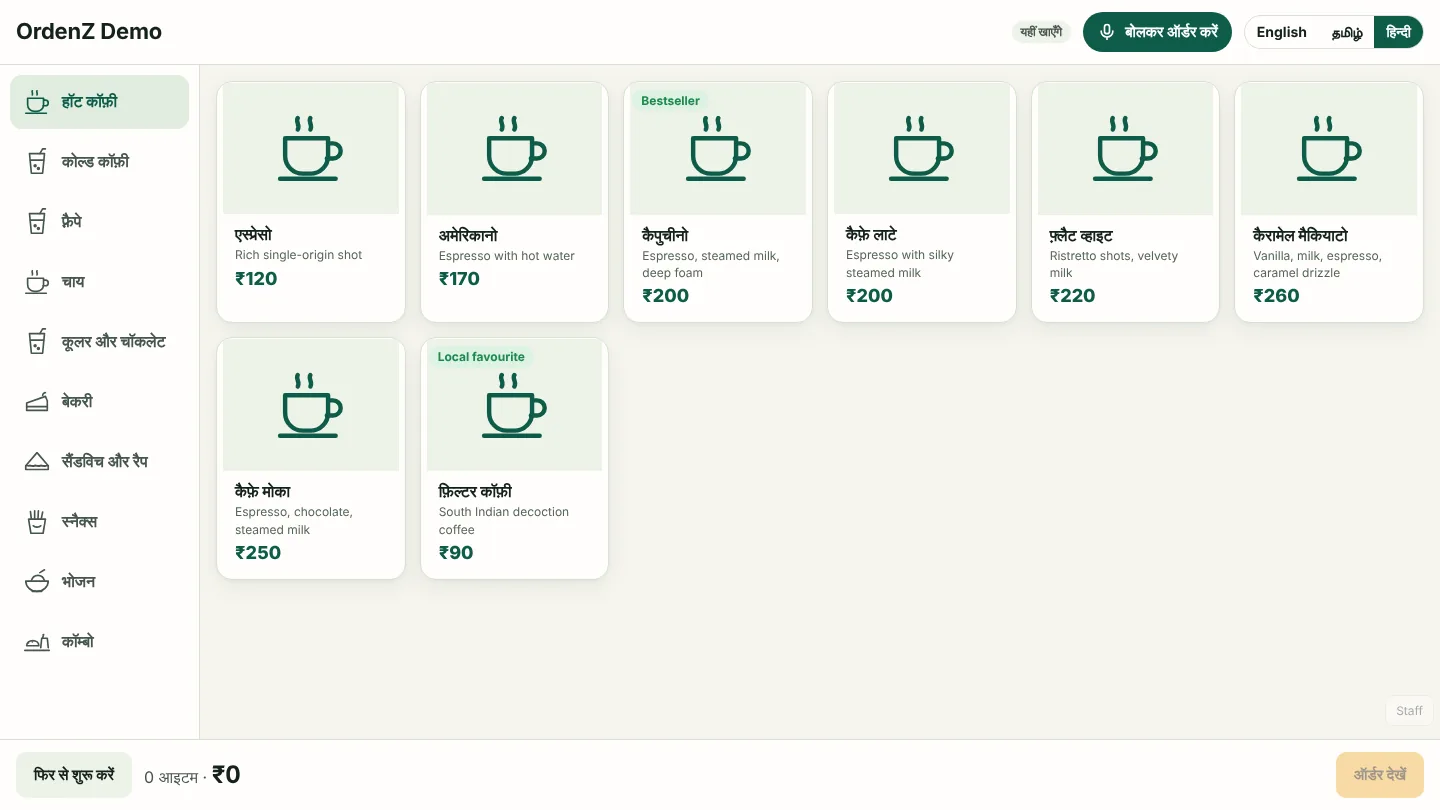Click फिर से शुरू करें button
Viewport: 1440px width, 810px height.
pyautogui.click(x=74, y=775)
